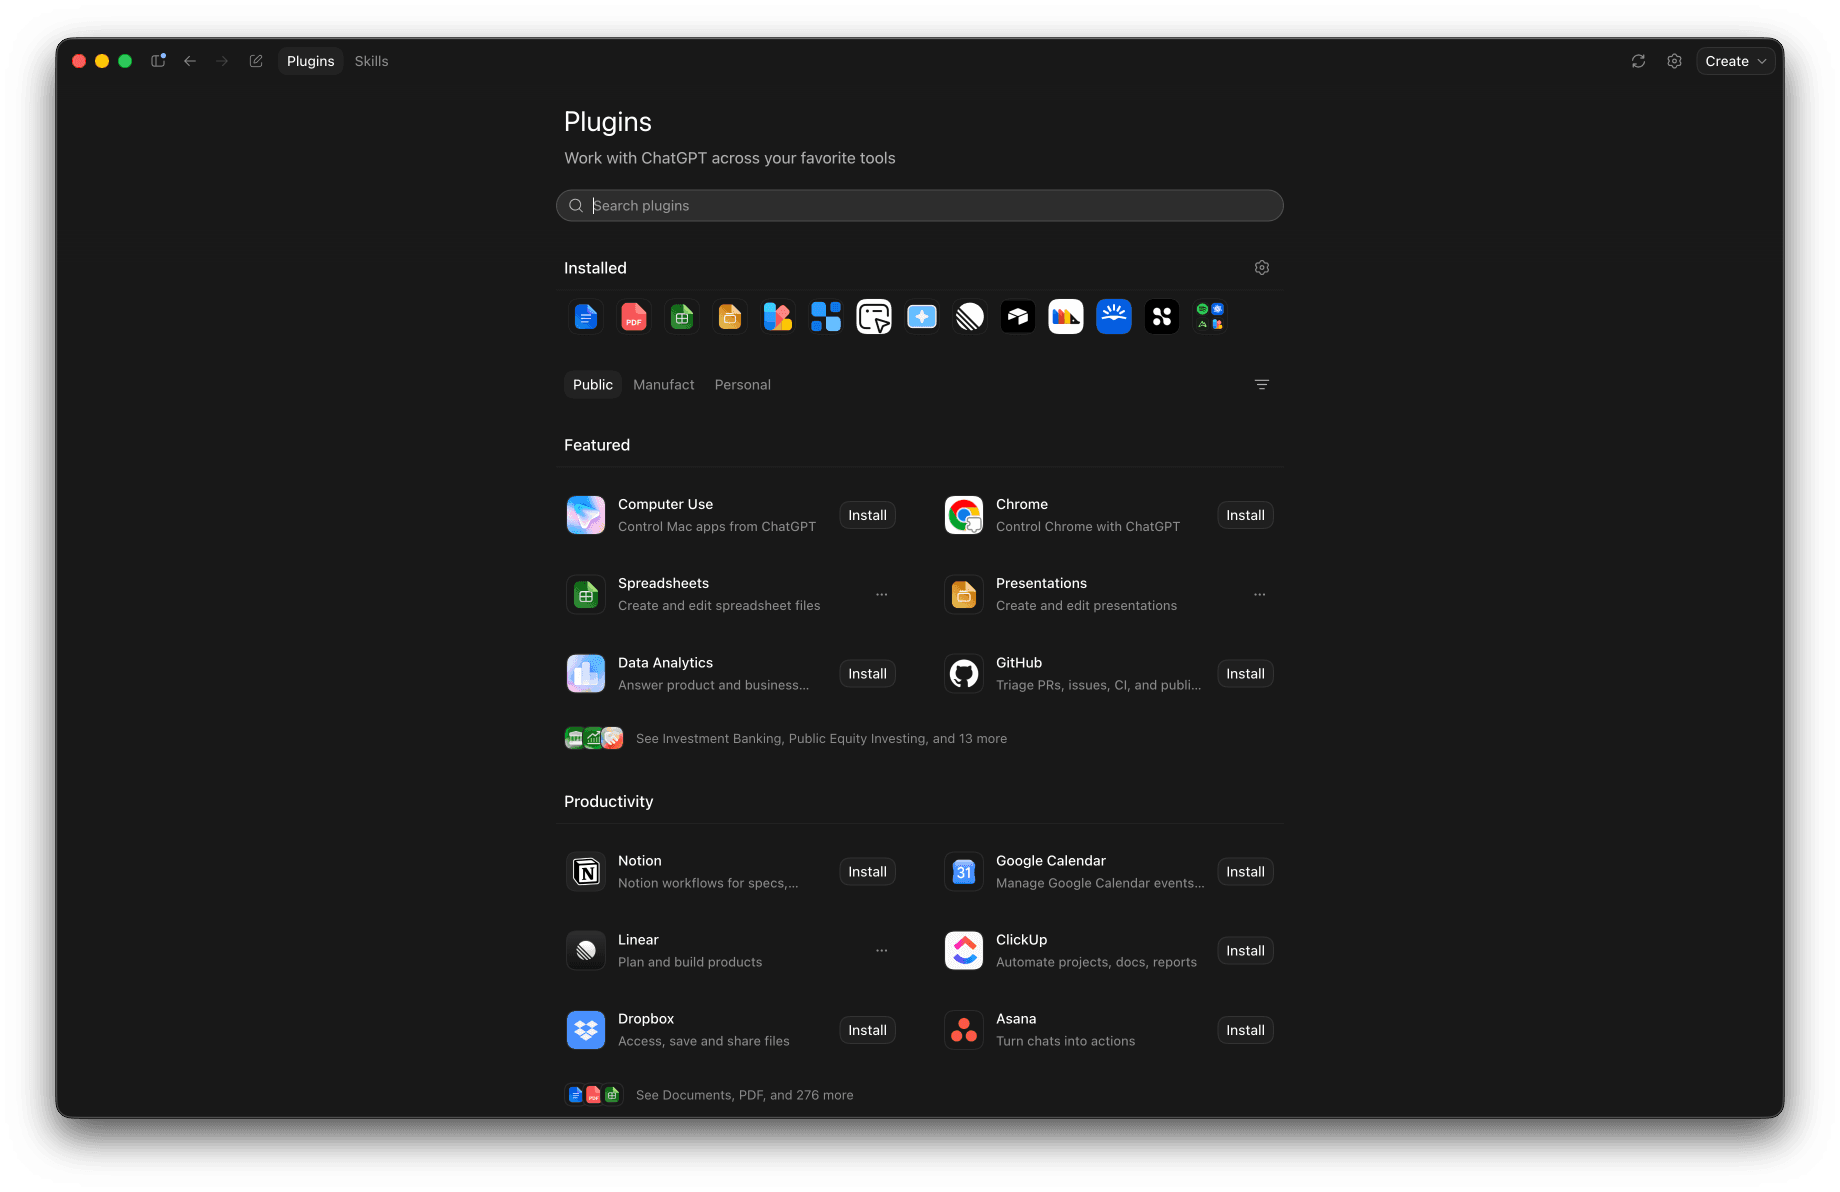Image resolution: width=1840 pixels, height=1192 pixels.
Task: Switch to the Skills tab
Action: (371, 61)
